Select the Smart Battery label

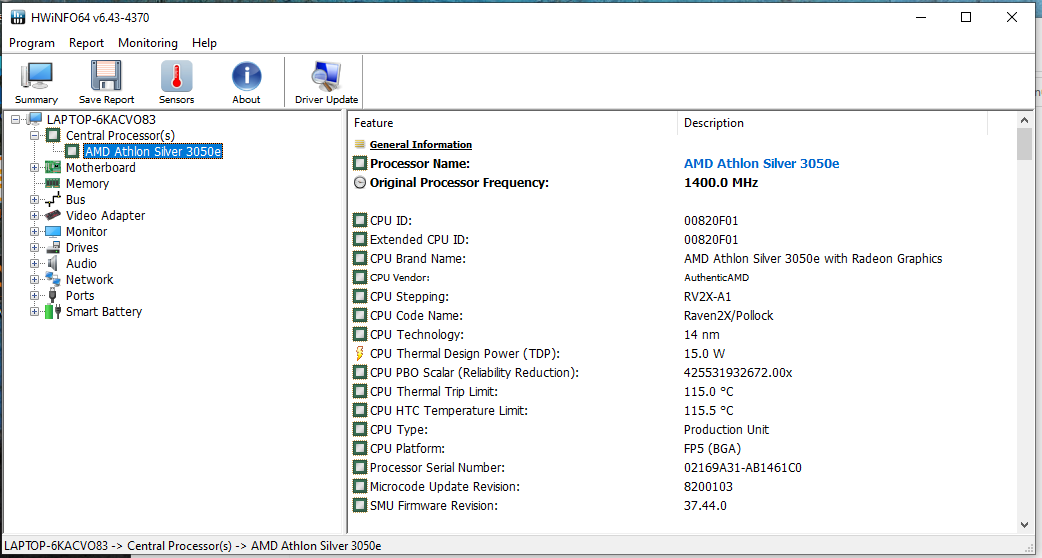(104, 311)
